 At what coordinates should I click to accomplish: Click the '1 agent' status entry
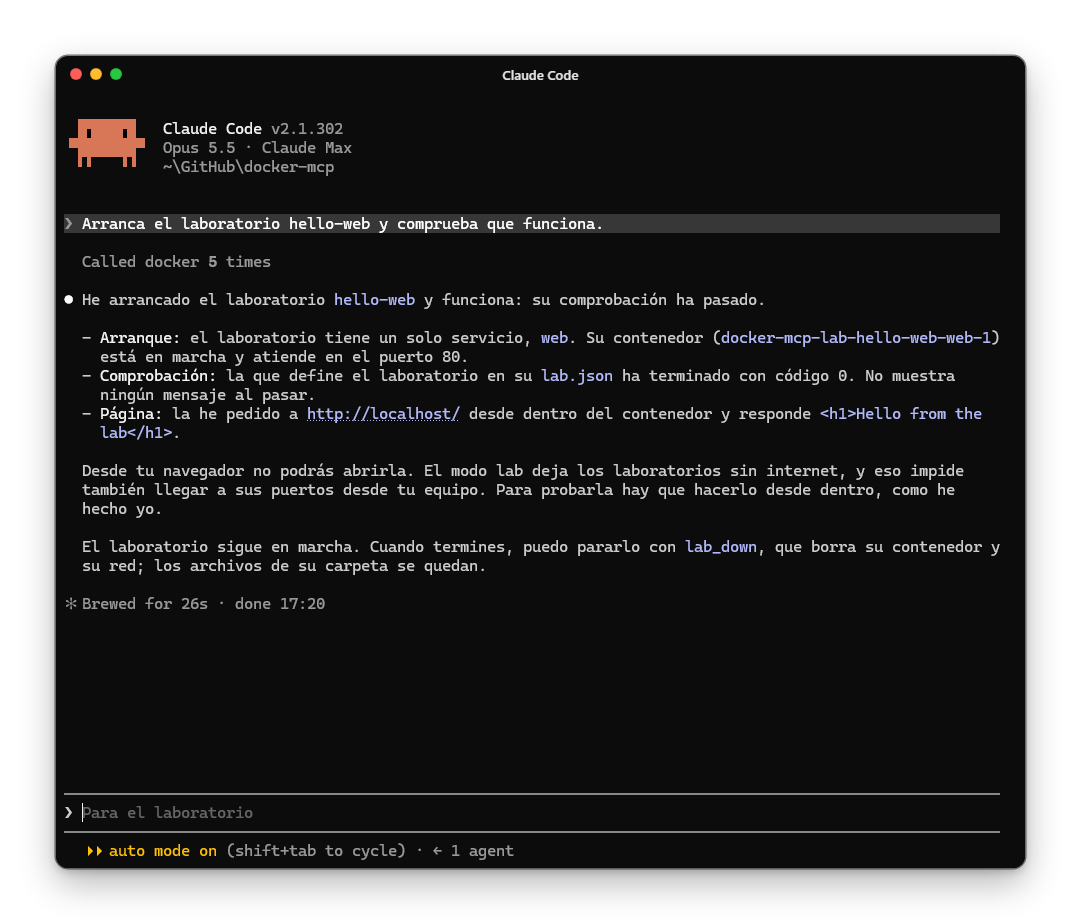tap(482, 851)
